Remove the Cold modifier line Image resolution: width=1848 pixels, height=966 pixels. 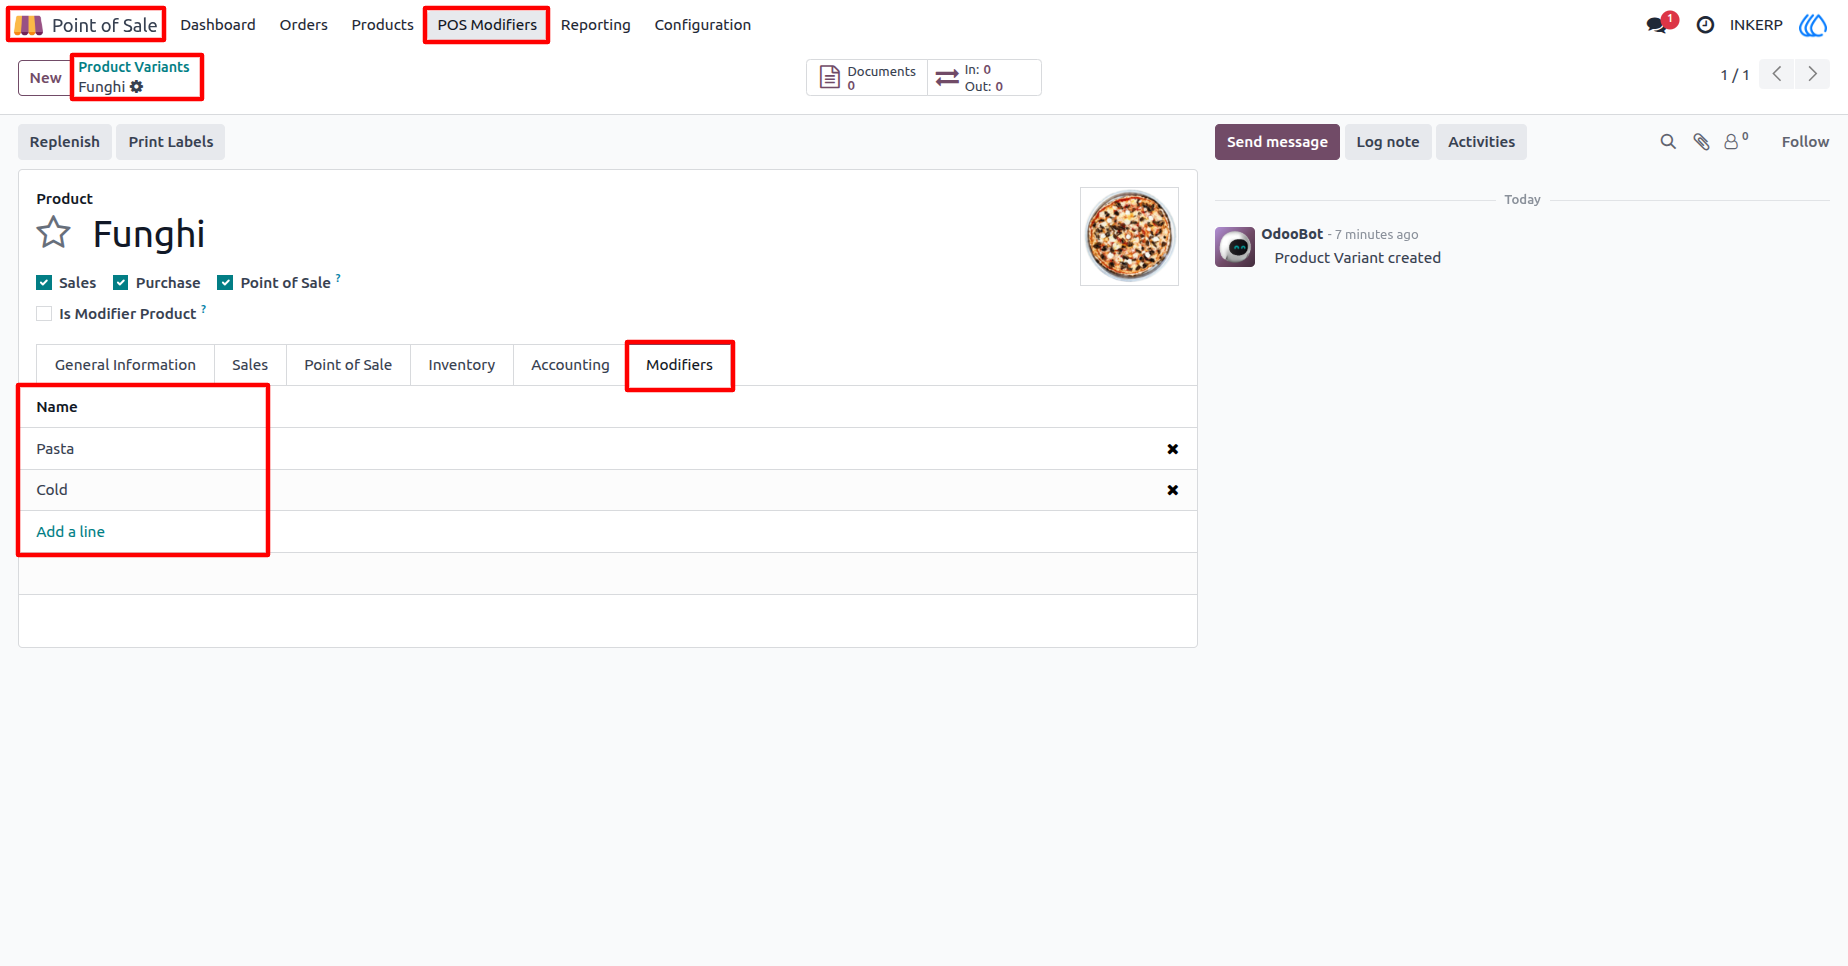(1173, 490)
